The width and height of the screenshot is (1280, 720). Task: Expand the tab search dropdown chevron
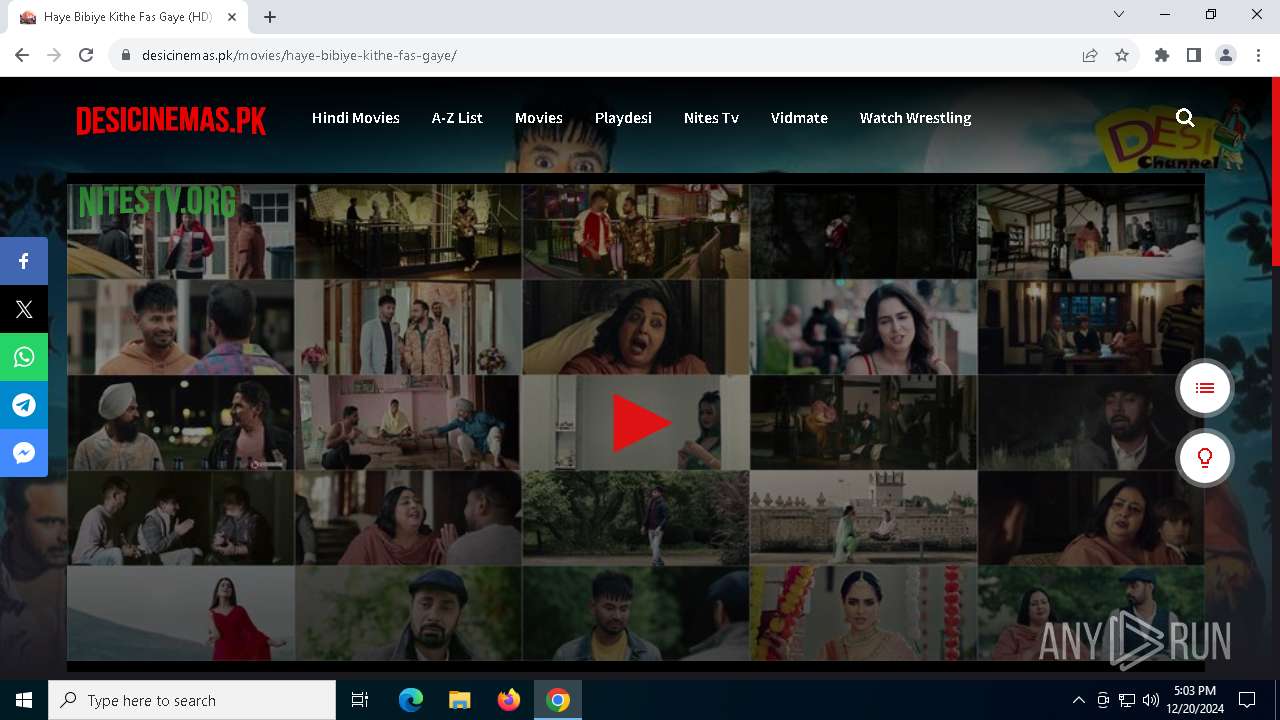coord(1119,14)
